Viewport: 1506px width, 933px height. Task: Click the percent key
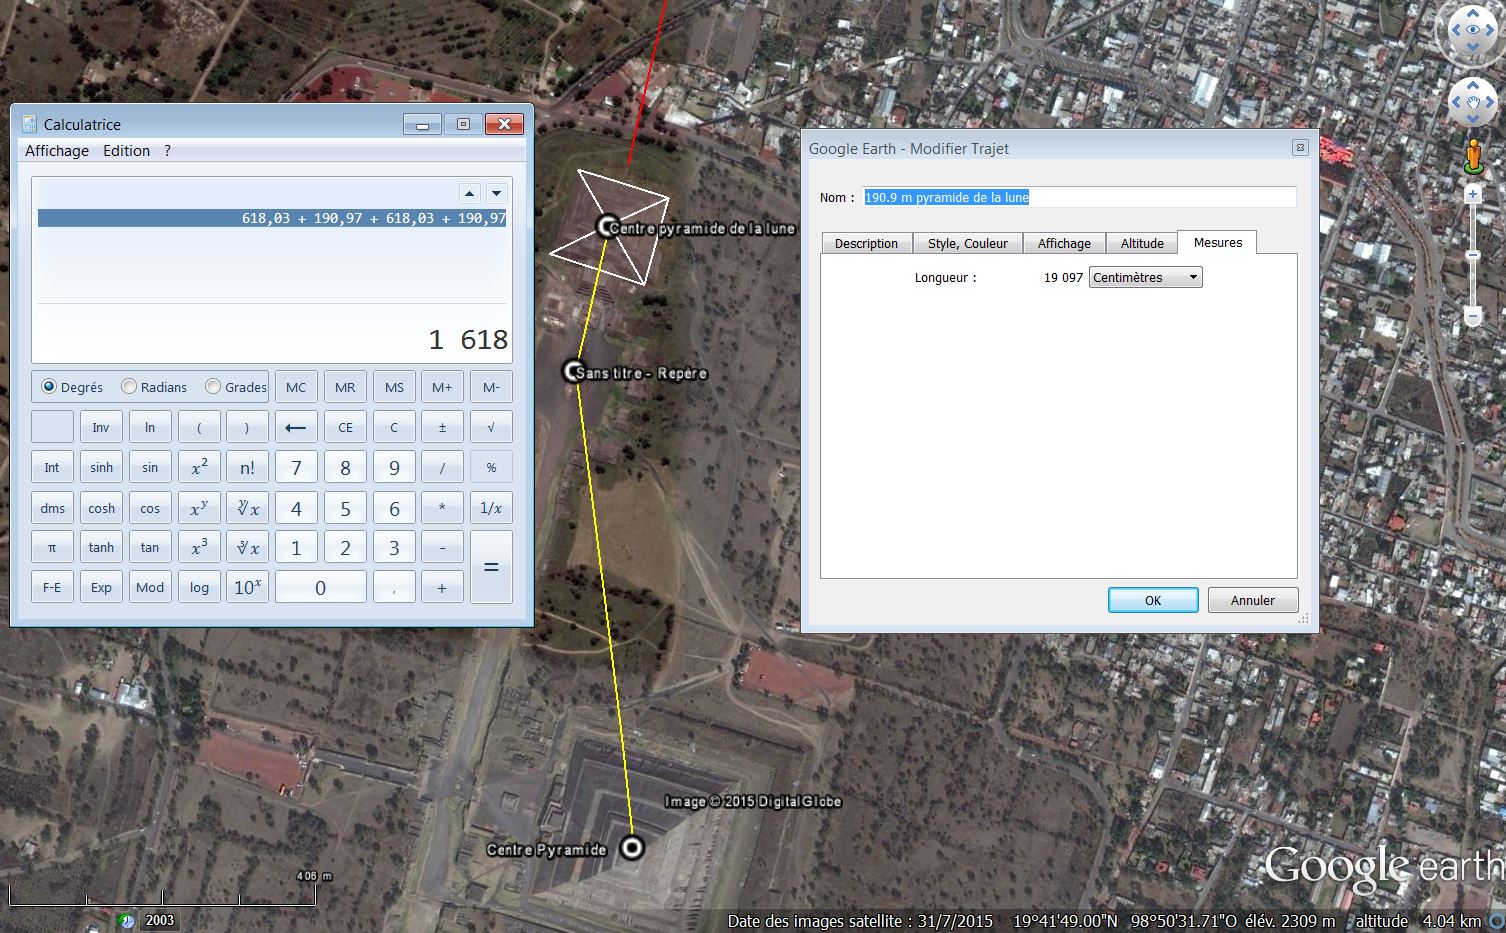pos(491,467)
